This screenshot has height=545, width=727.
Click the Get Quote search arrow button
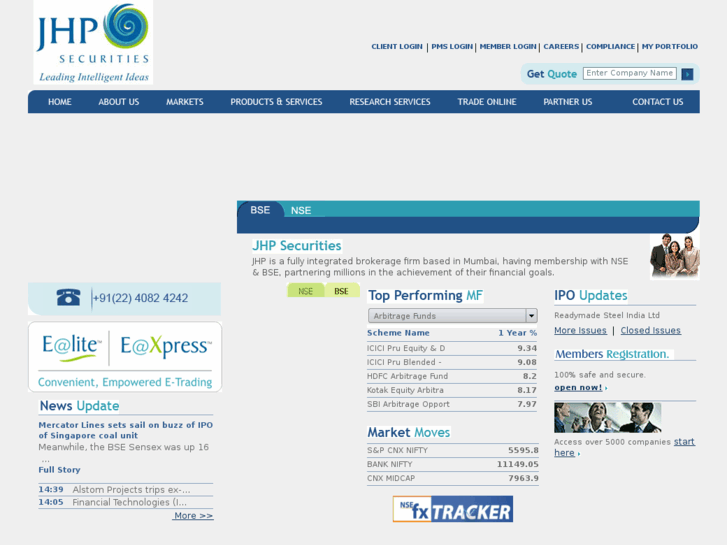pos(687,74)
